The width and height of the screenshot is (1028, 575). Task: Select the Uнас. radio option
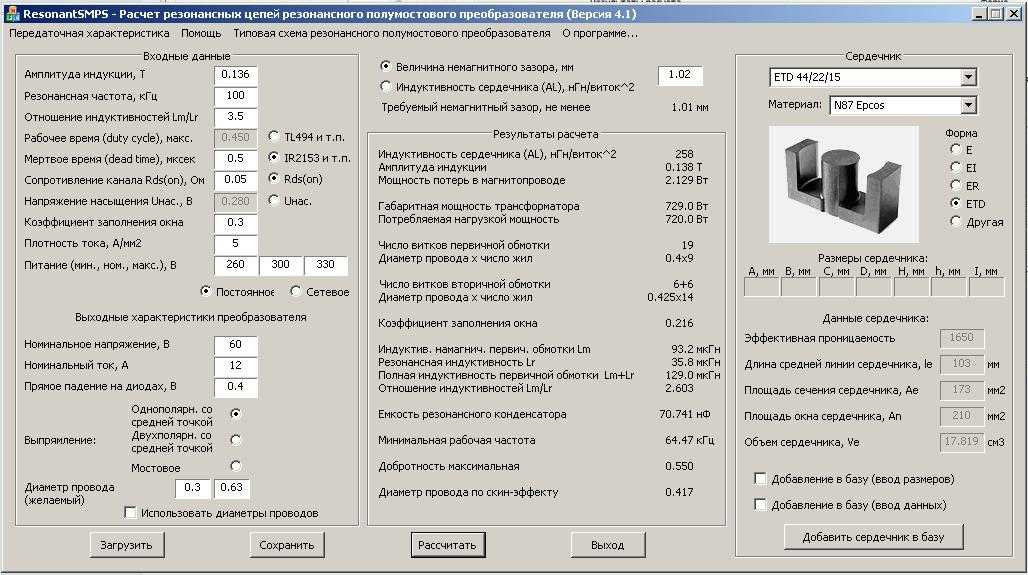(273, 201)
